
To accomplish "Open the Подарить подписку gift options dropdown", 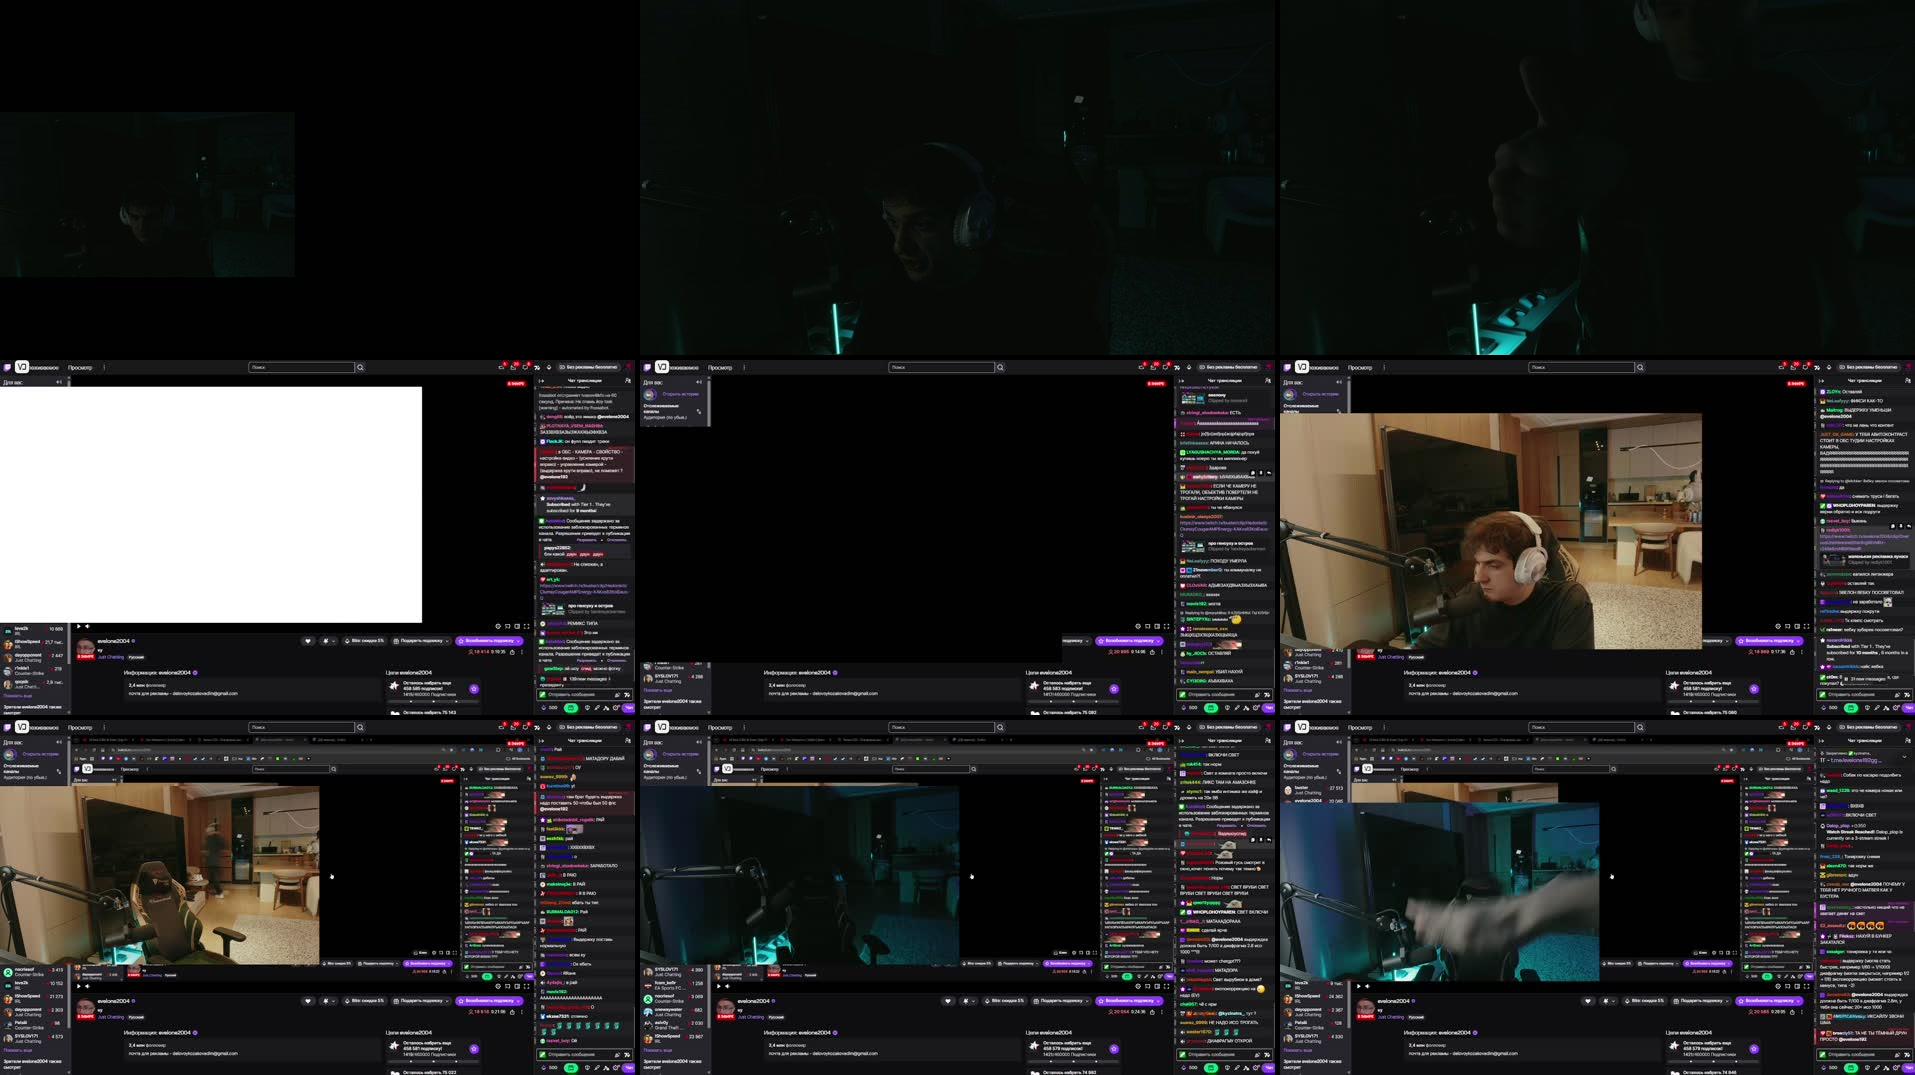I will pyautogui.click(x=449, y=641).
